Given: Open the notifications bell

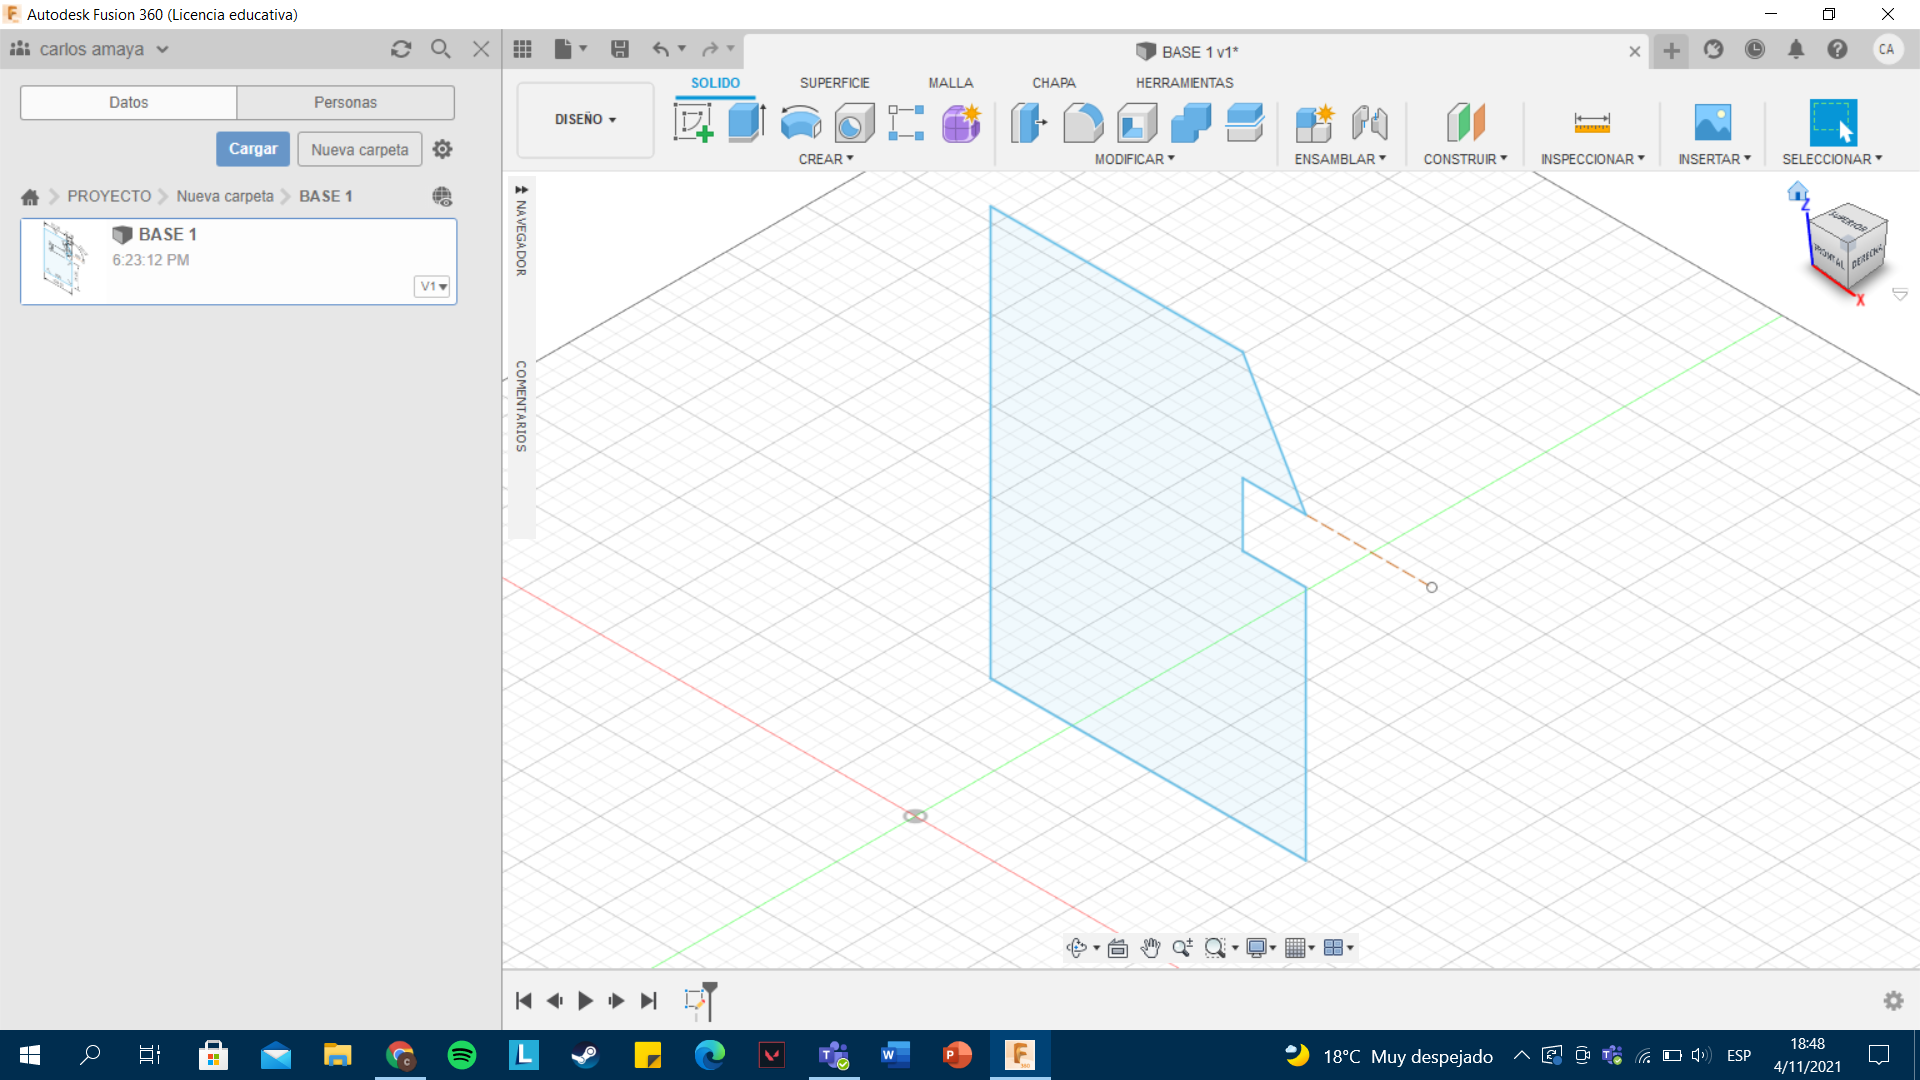Looking at the screenshot, I should [1796, 49].
